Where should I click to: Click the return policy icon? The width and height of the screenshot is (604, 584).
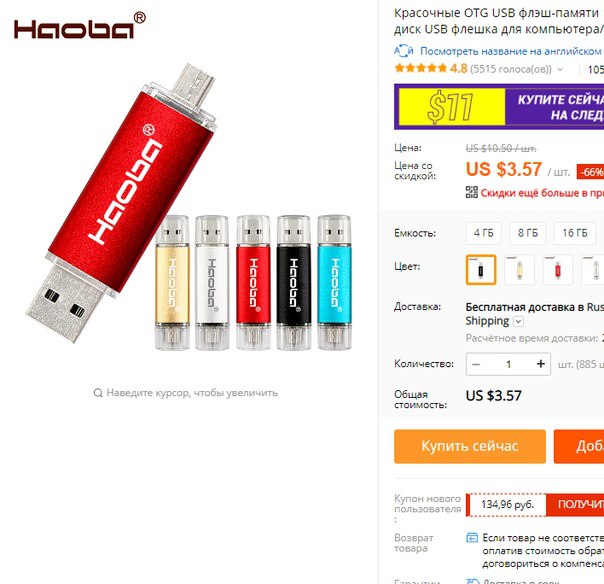472,537
